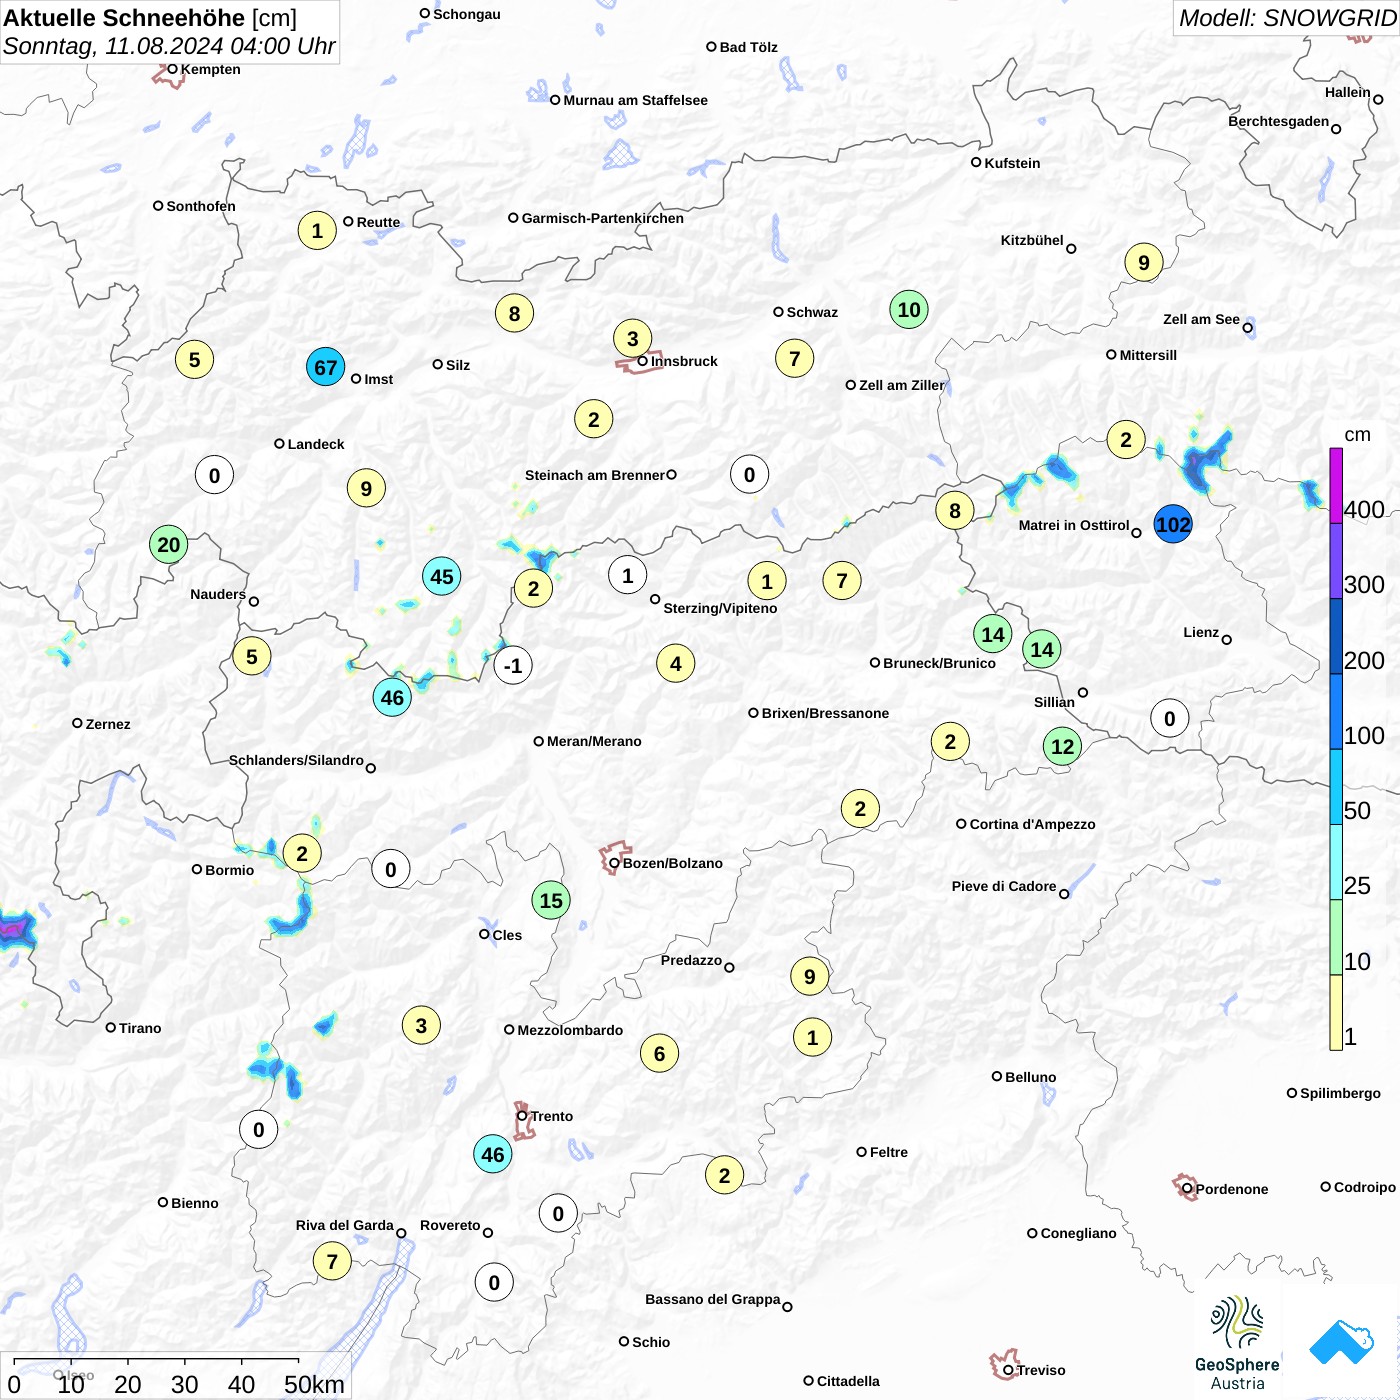Select the Zell am See label
This screenshot has width=1400, height=1400.
point(1201,319)
